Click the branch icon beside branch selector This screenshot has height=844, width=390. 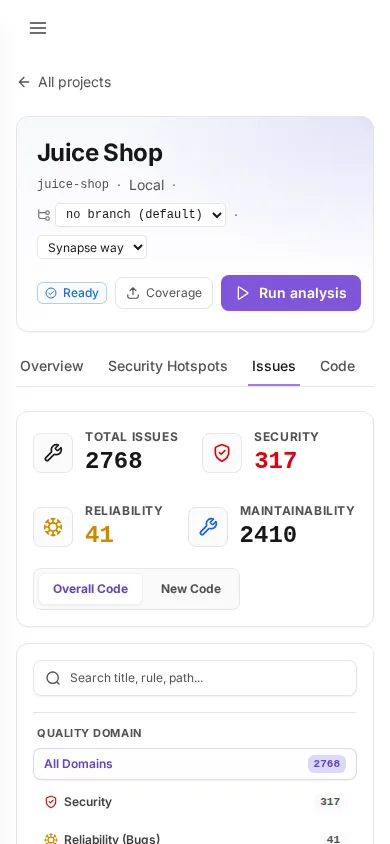[x=44, y=215]
